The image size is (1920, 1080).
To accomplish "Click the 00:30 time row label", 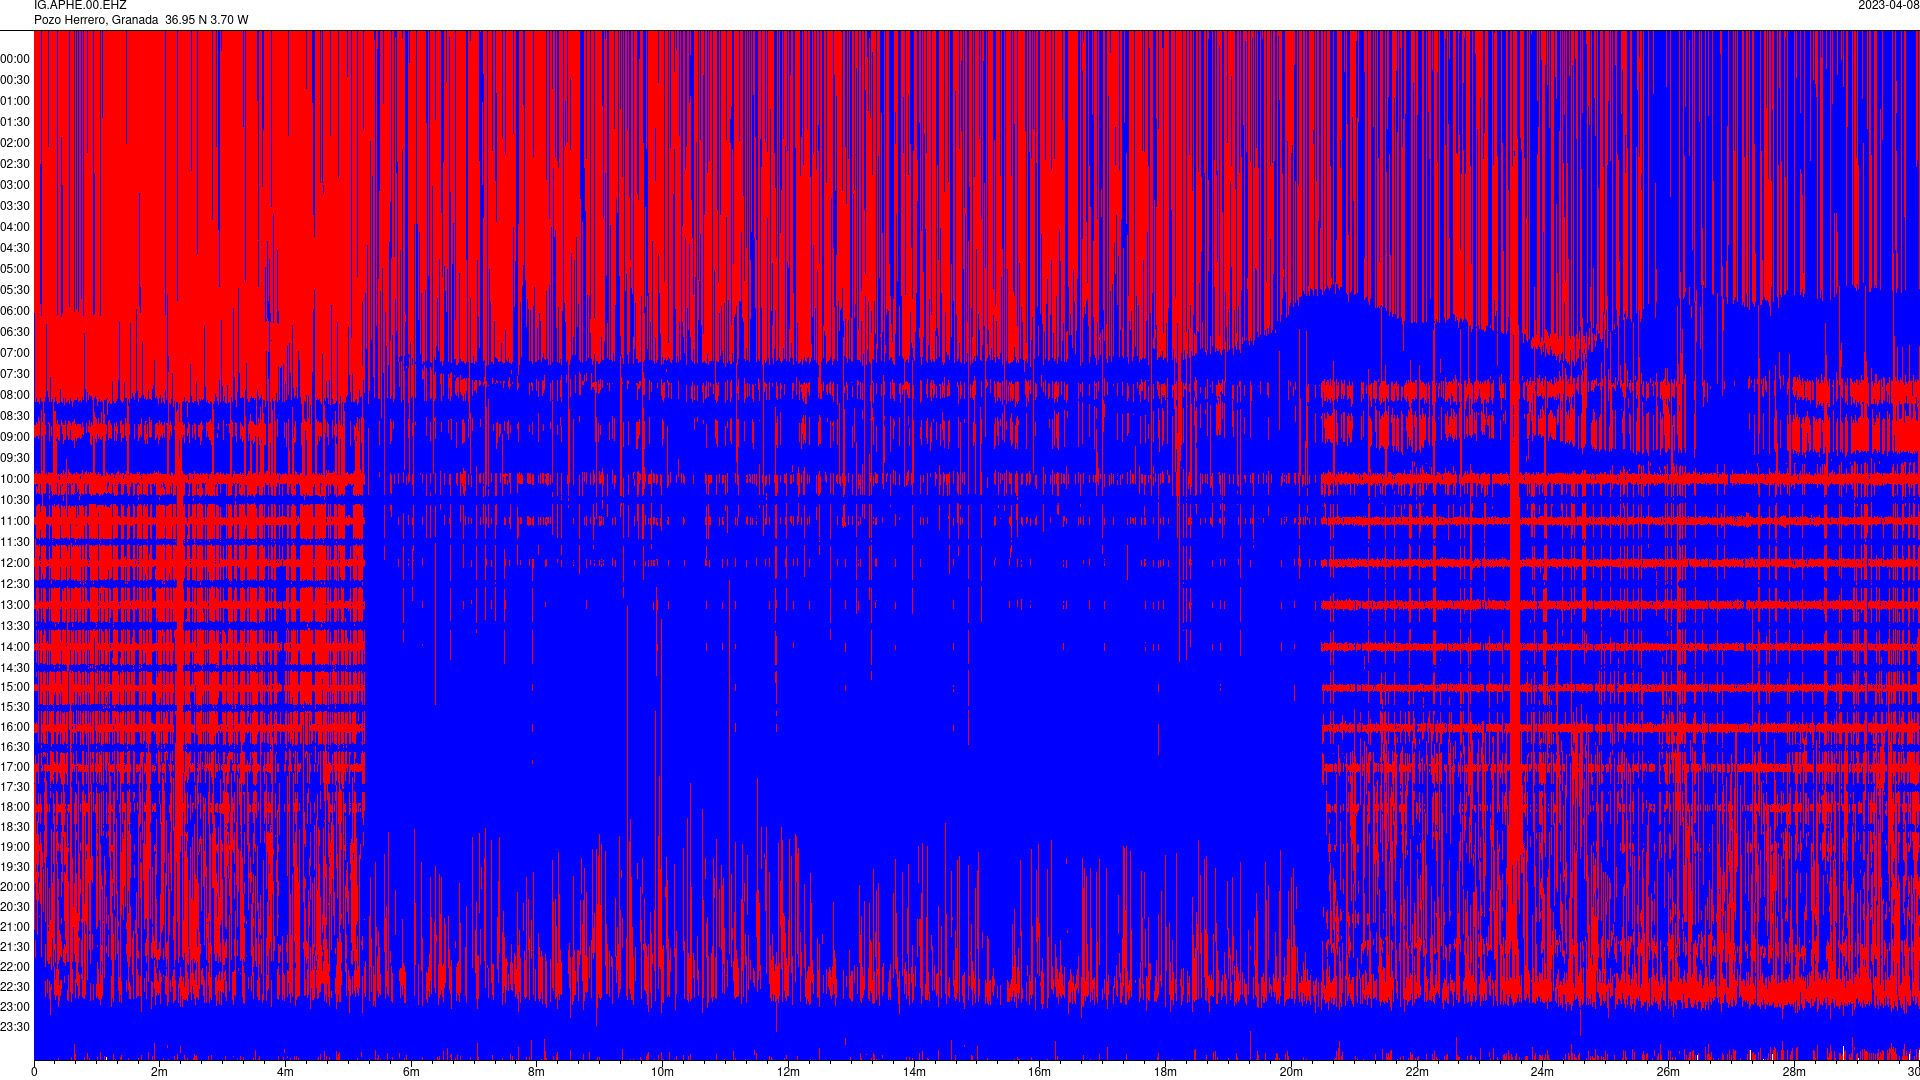I will [15, 80].
